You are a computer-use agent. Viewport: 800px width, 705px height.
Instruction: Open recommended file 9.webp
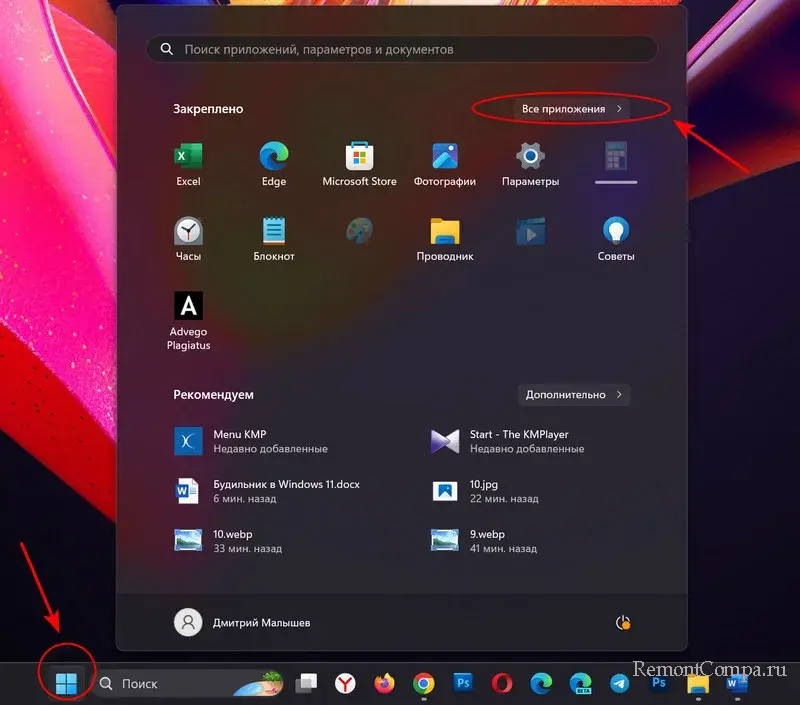[x=484, y=541]
